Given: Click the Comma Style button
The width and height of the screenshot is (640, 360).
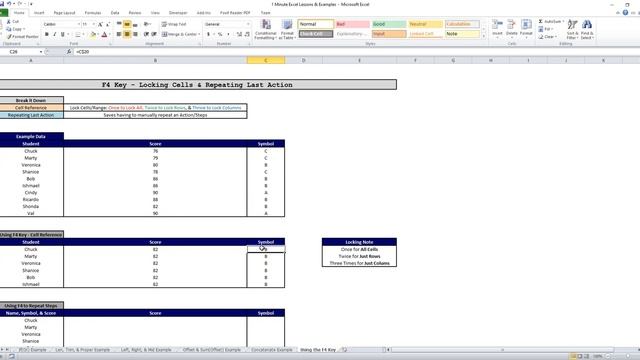Looking at the screenshot, I should pos(228,34).
